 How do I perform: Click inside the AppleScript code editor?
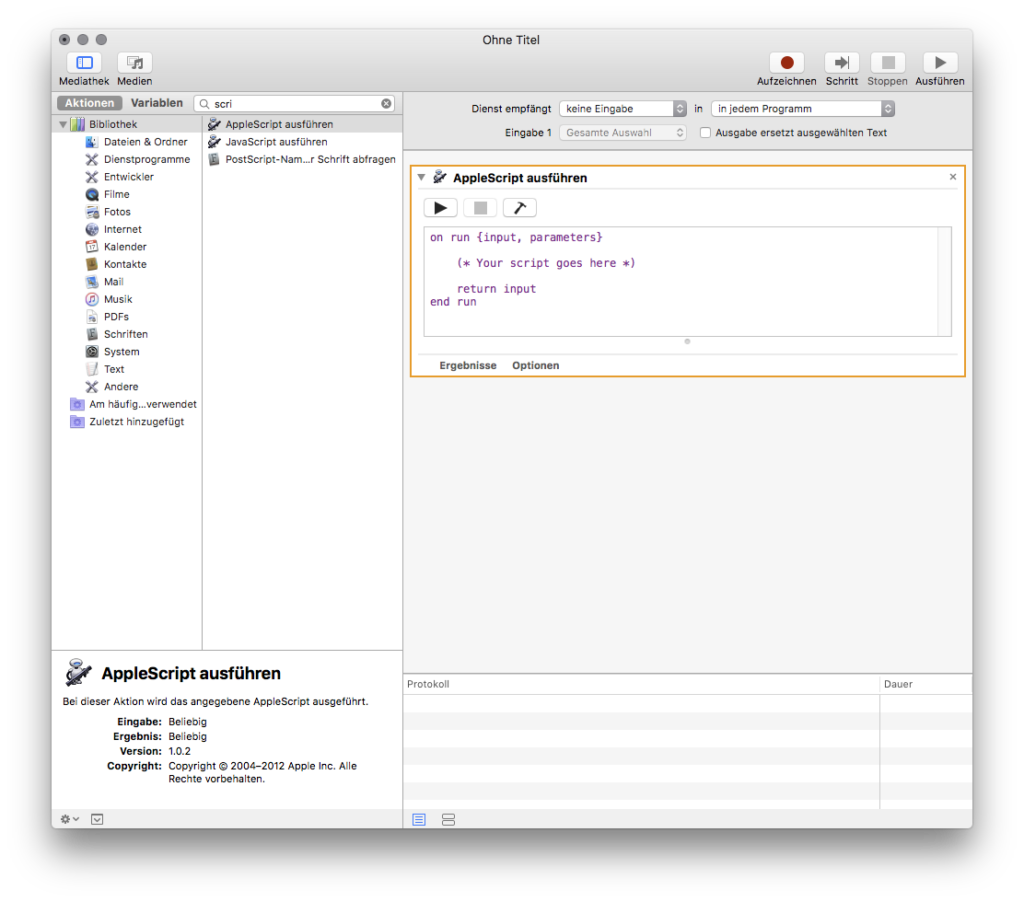pos(681,282)
